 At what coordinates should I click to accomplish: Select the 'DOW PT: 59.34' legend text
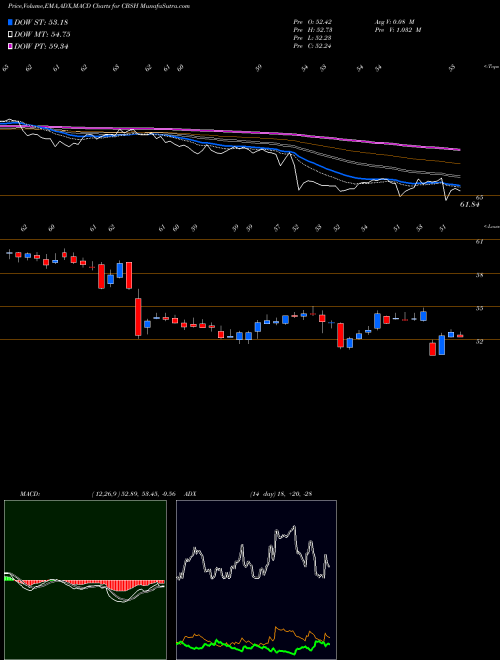(x=41, y=46)
